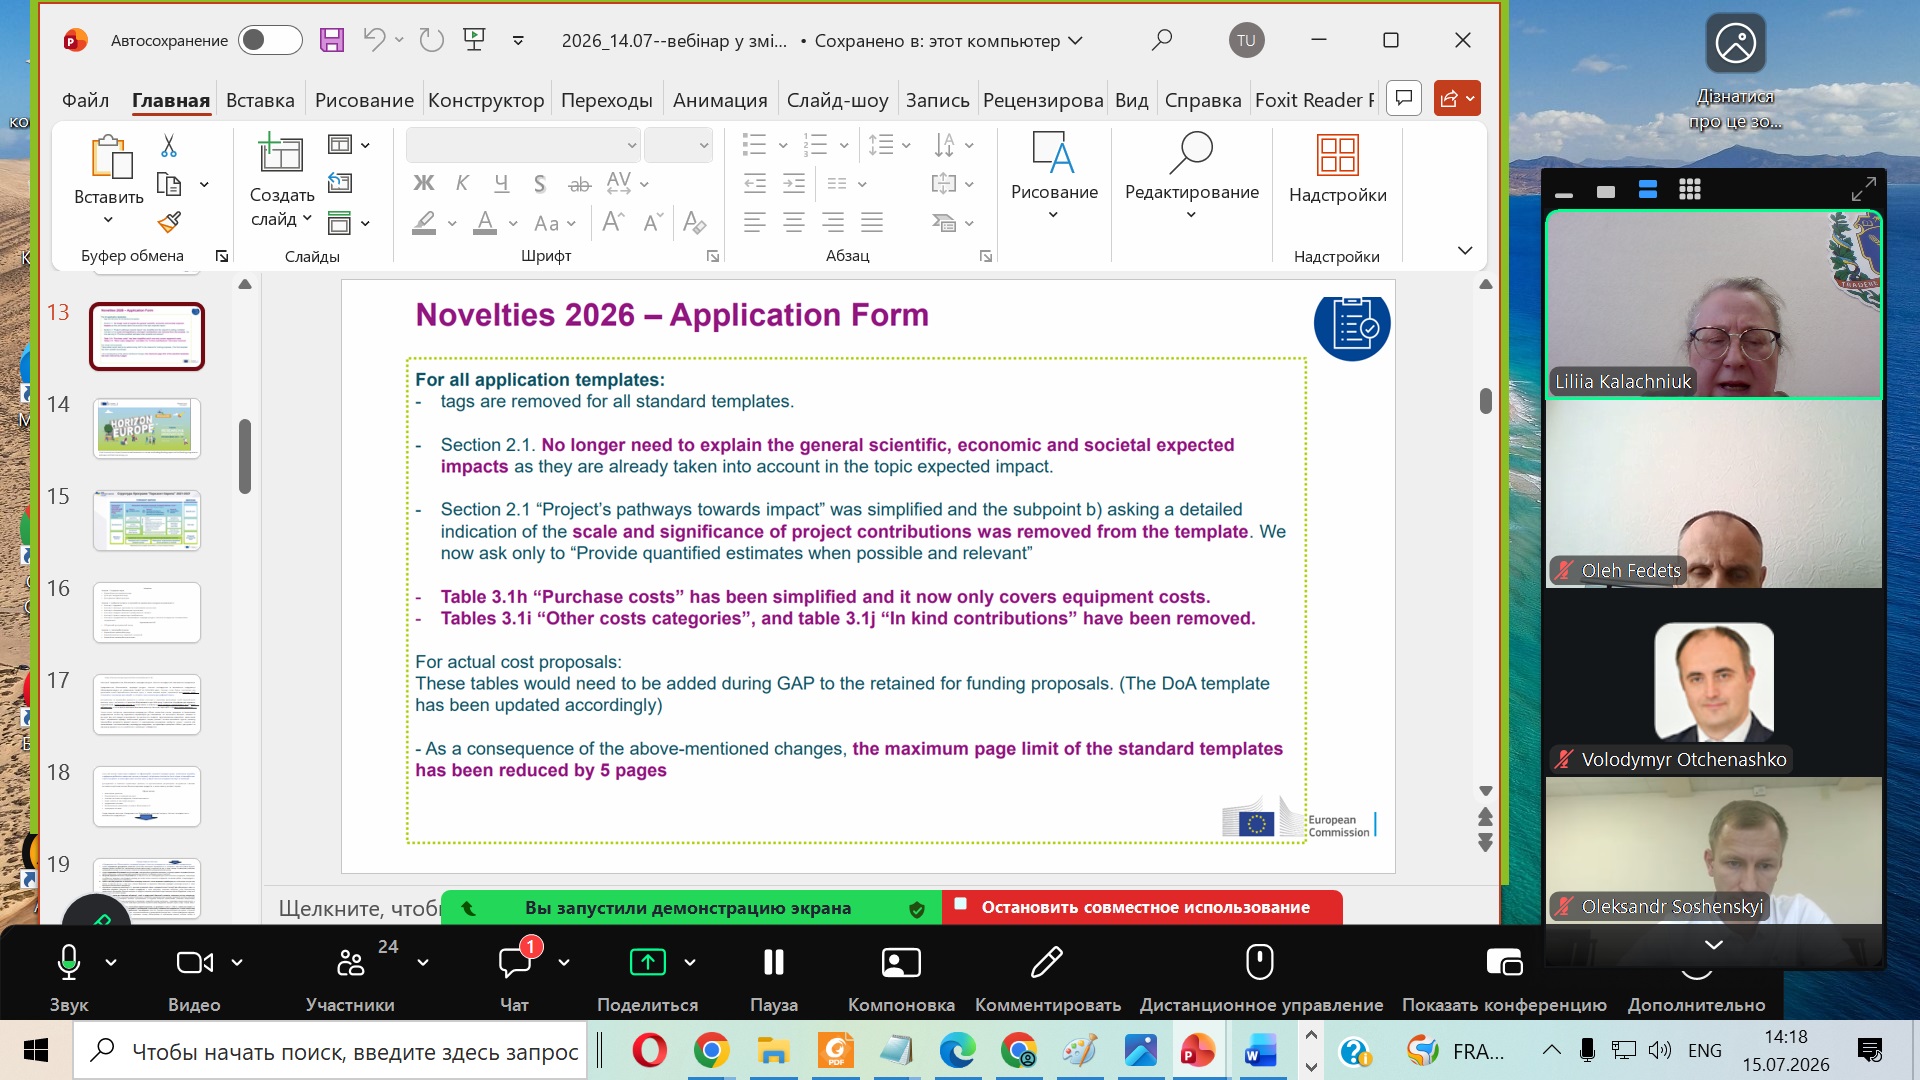
Task: Open Дистанционное управление remote control
Action: point(1261,977)
